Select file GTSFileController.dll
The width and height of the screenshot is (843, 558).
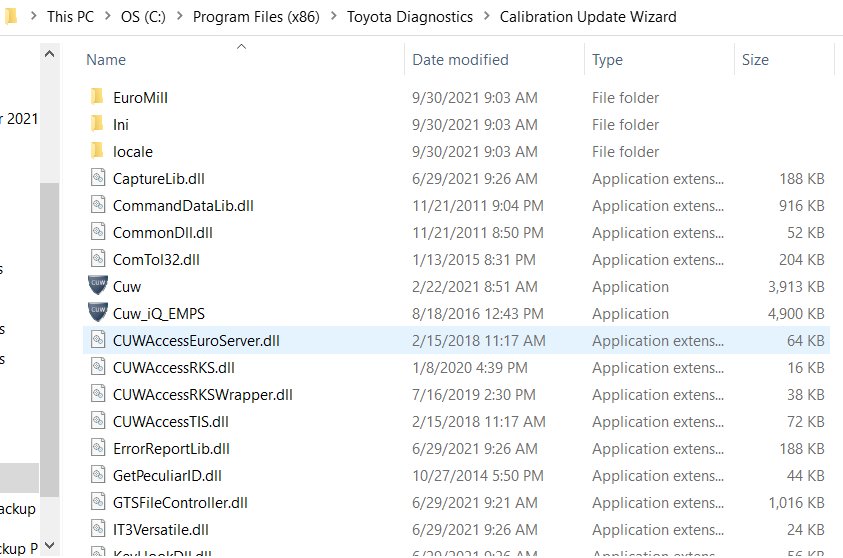tap(180, 503)
